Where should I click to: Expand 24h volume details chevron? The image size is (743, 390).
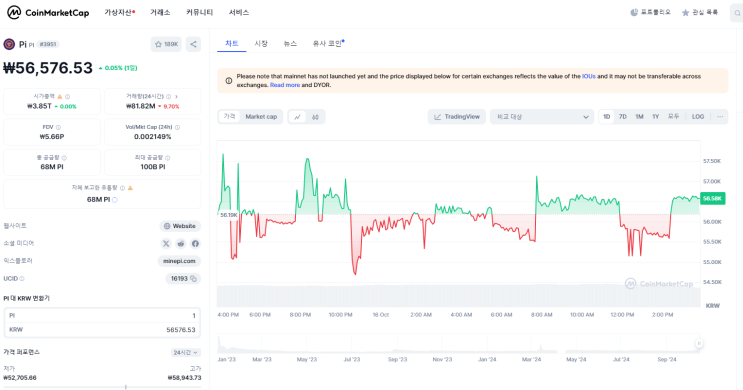176,96
